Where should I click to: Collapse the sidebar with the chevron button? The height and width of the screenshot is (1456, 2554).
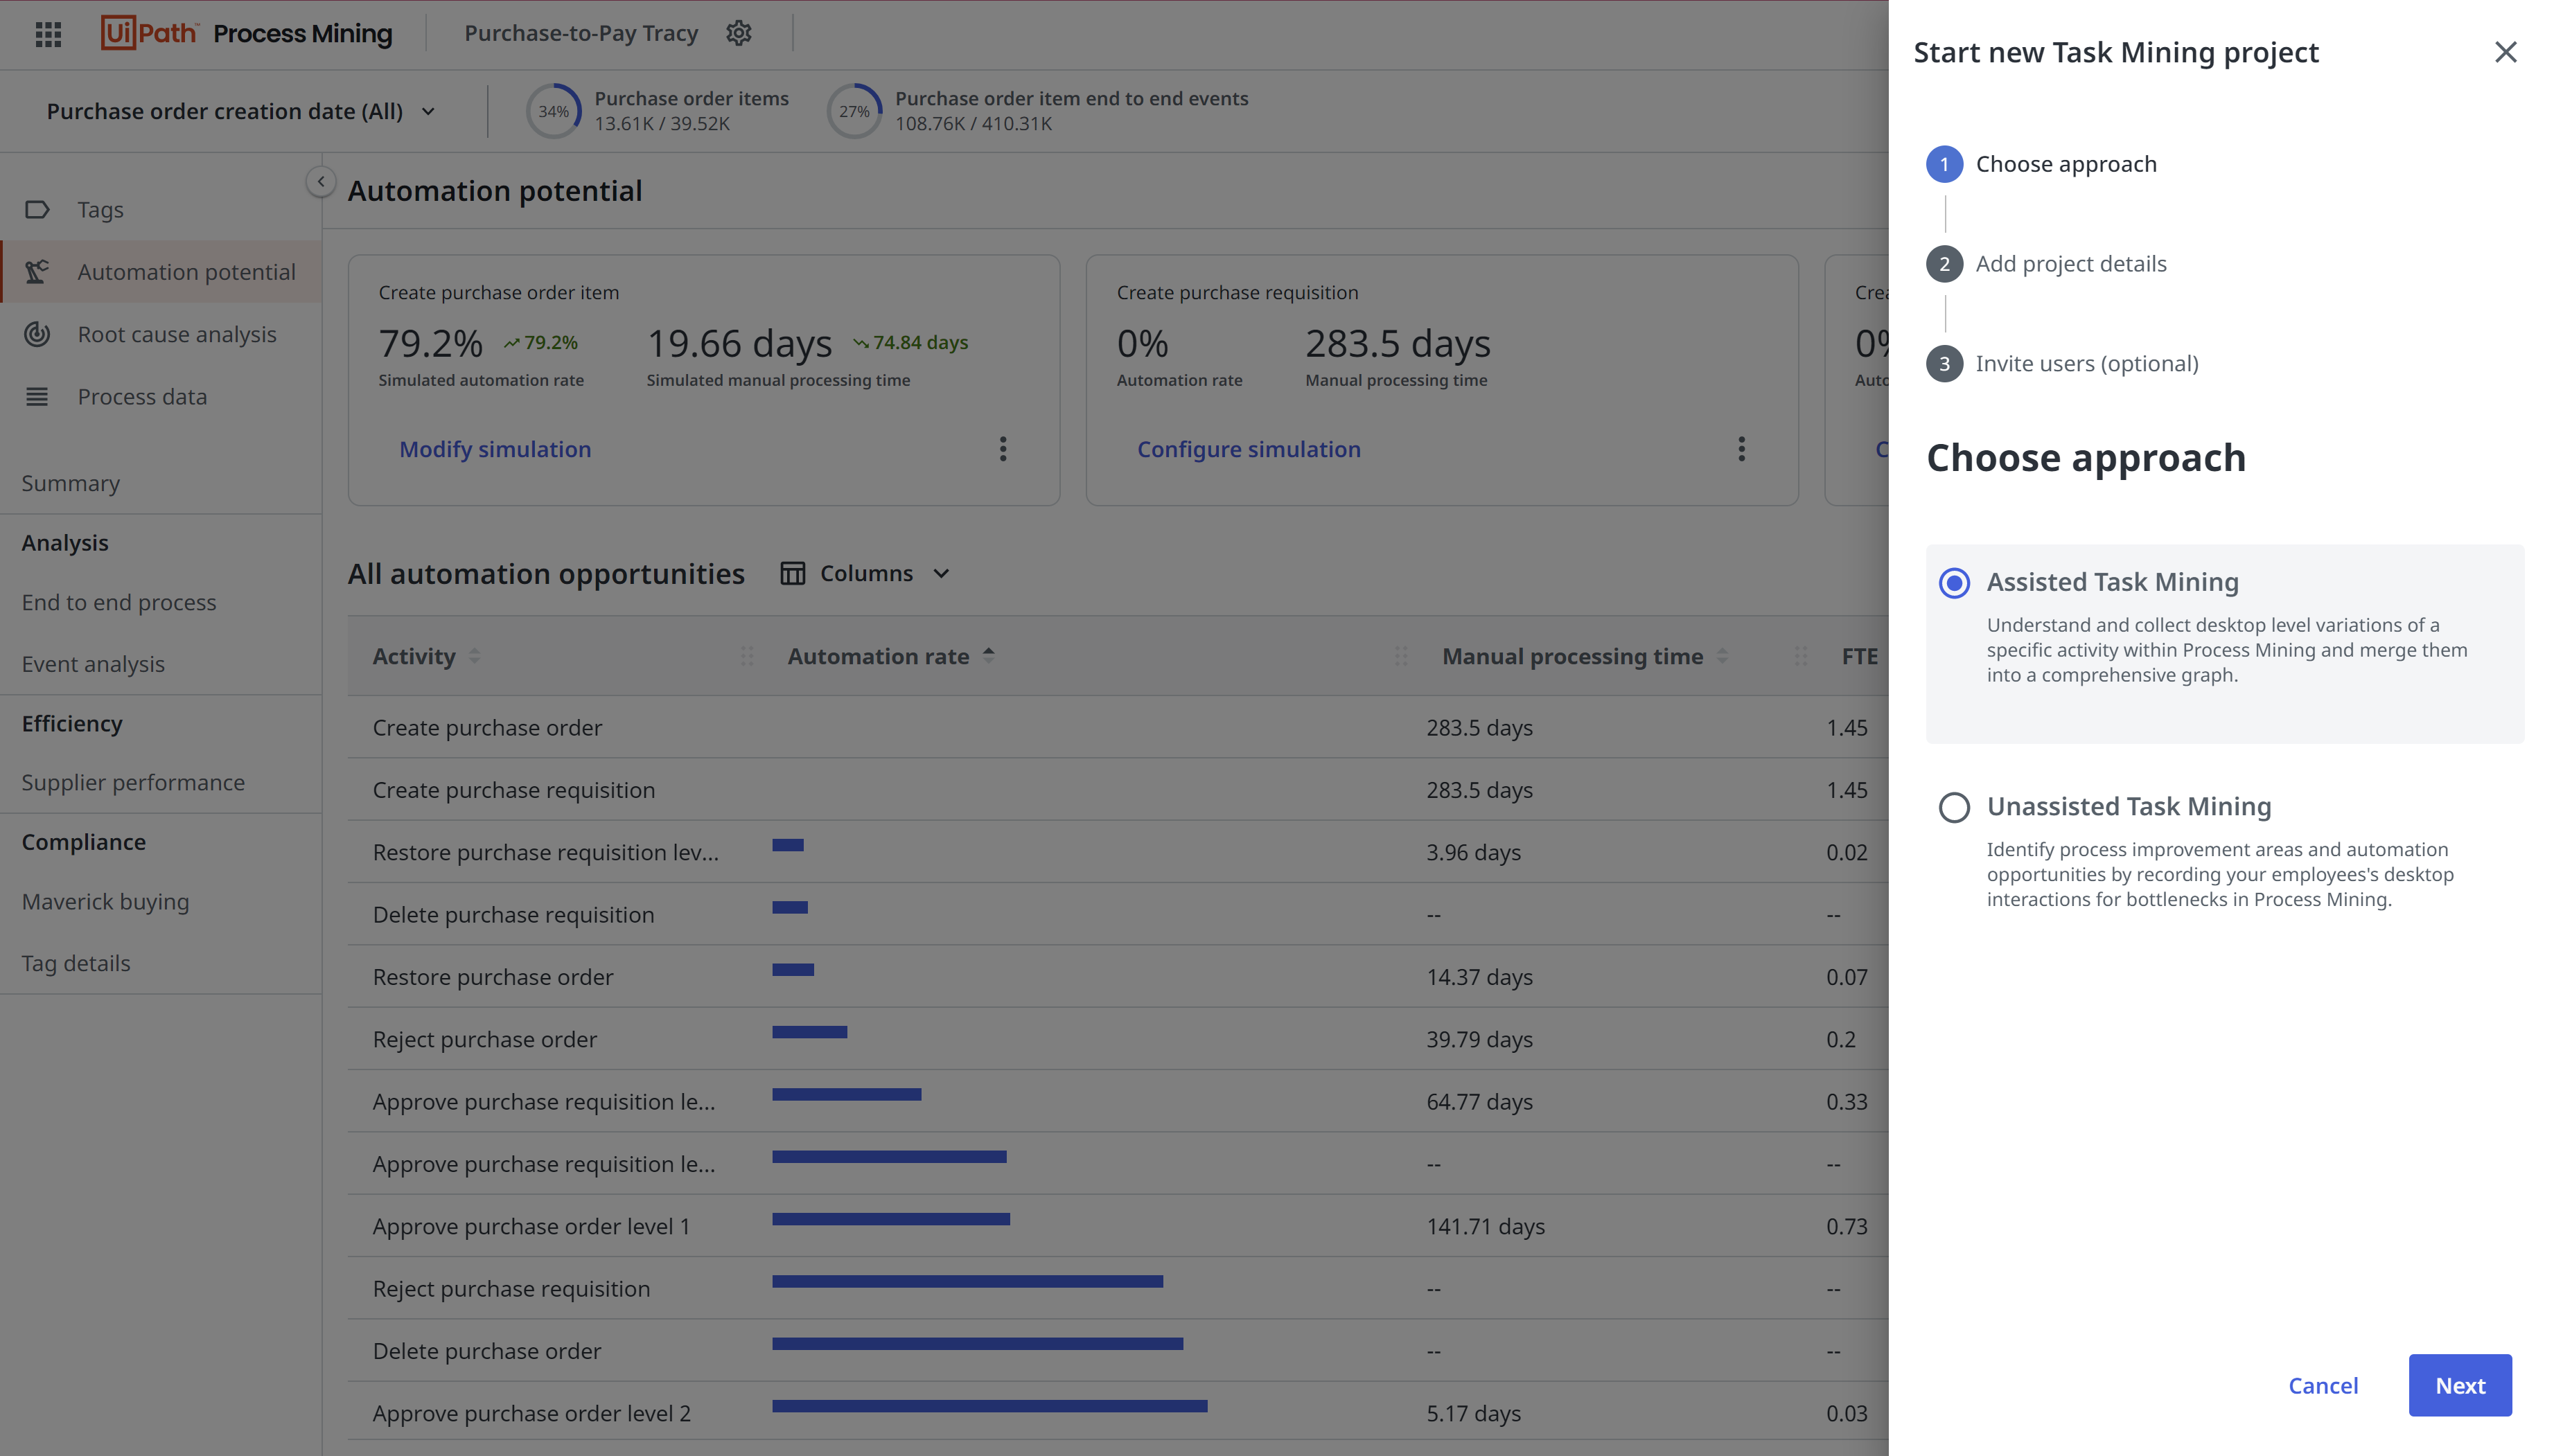[320, 181]
